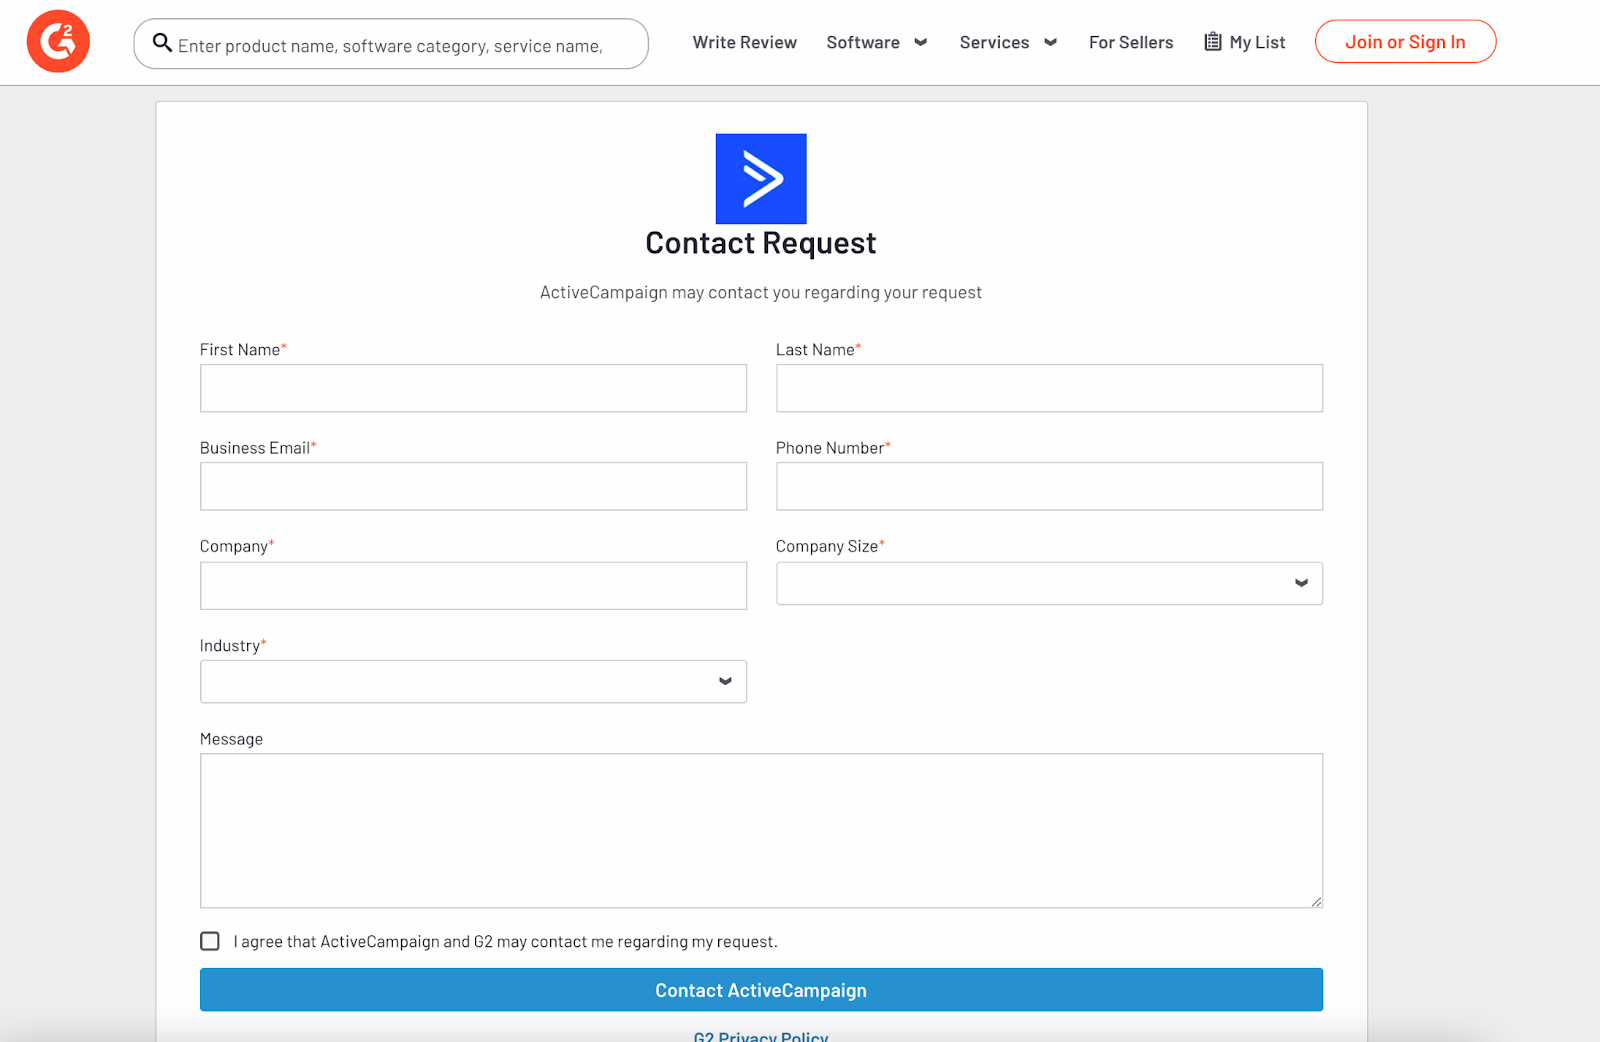Click the G2 logo icon
Viewport: 1600px width, 1042px height.
pyautogui.click(x=58, y=42)
